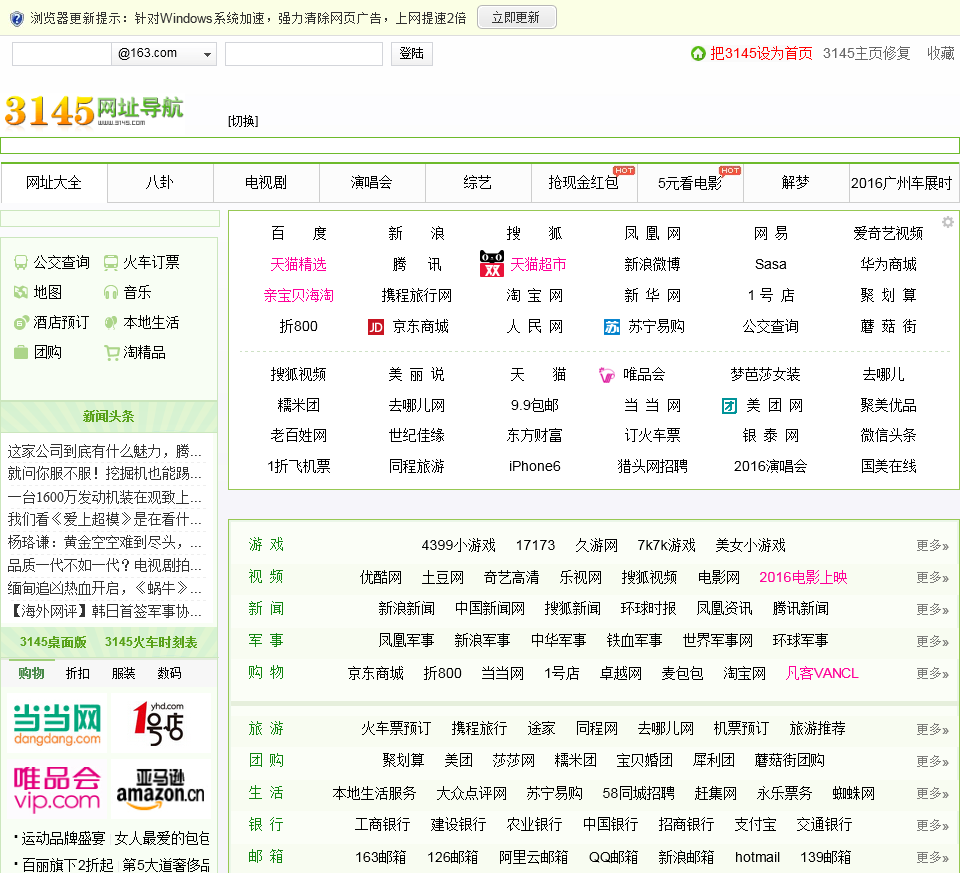The height and width of the screenshot is (873, 960).
Task: Click the Suning icon beside 苏宁易购
Action: tap(612, 328)
